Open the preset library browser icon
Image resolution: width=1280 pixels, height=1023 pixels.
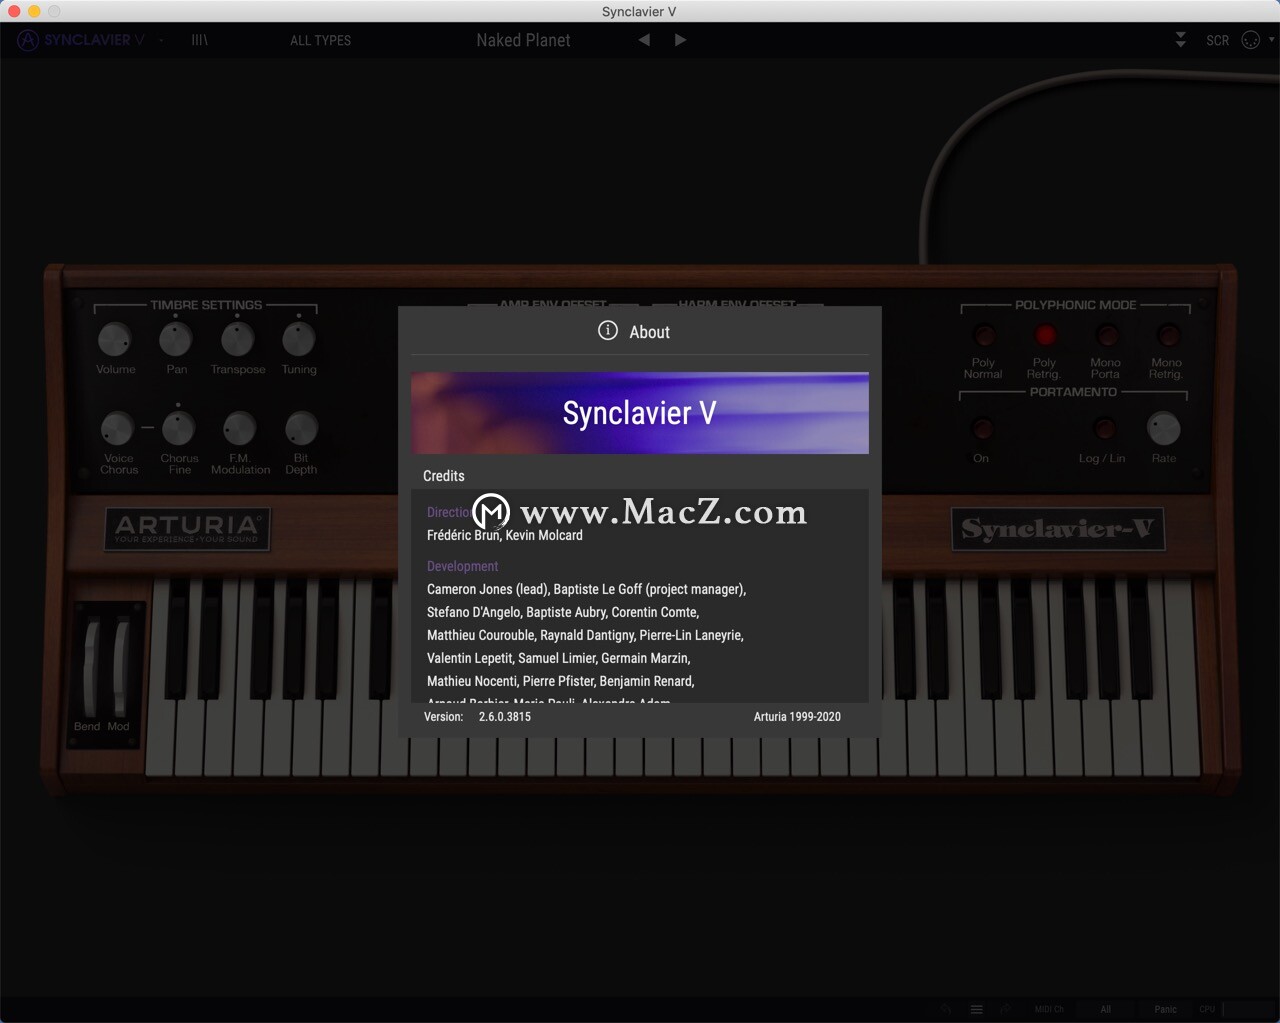tap(200, 40)
